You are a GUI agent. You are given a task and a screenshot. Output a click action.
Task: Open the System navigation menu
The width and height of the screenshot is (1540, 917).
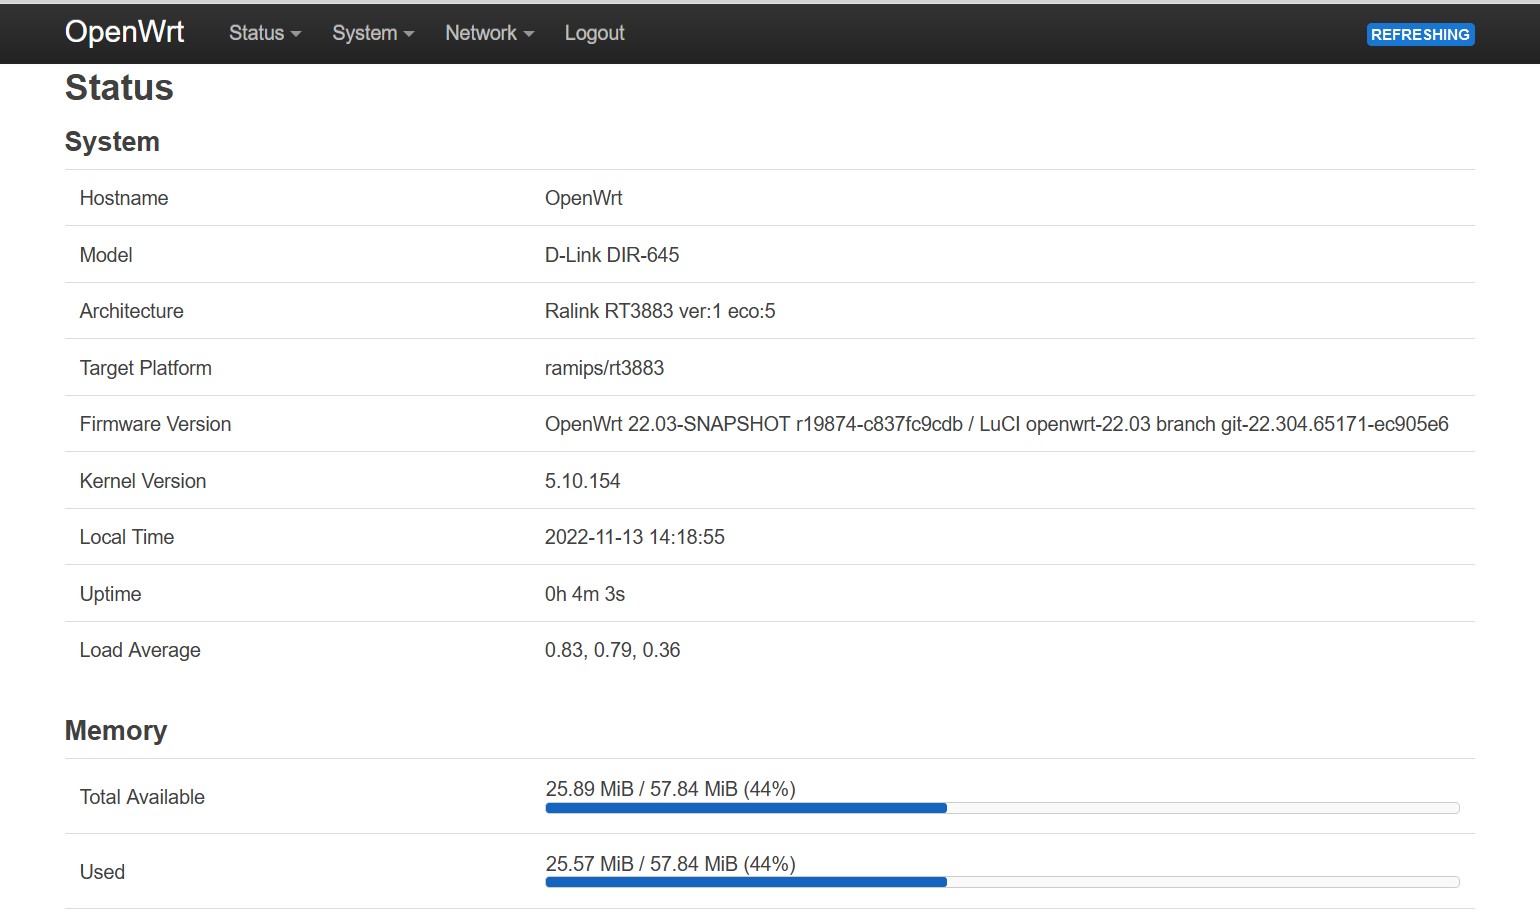point(365,33)
